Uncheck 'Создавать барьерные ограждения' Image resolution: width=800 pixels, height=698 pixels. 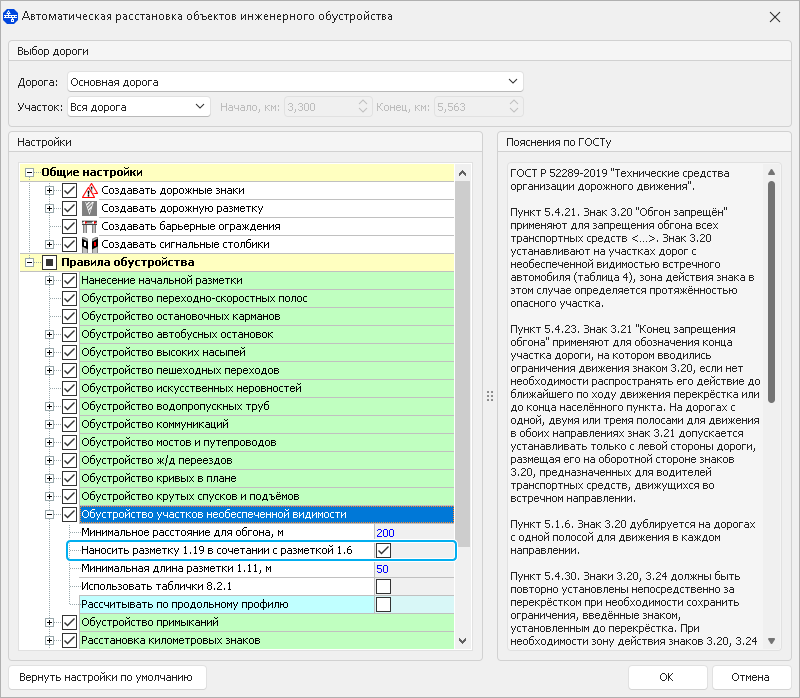click(69, 226)
